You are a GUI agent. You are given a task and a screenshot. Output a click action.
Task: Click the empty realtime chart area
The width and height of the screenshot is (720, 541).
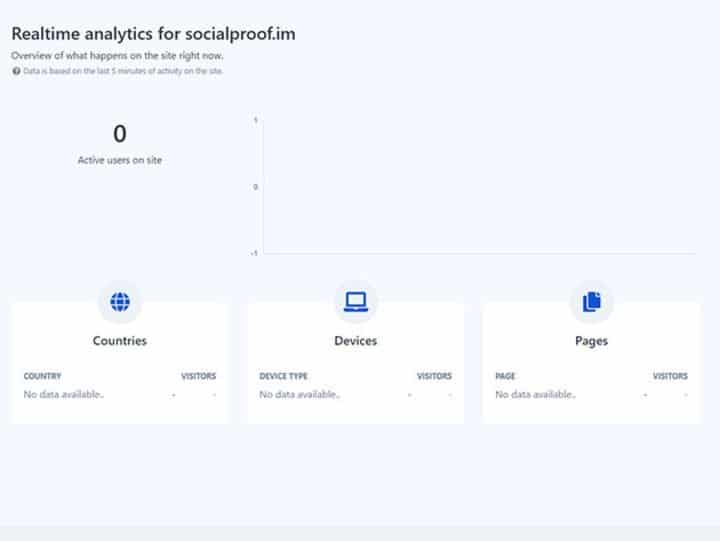(x=480, y=187)
